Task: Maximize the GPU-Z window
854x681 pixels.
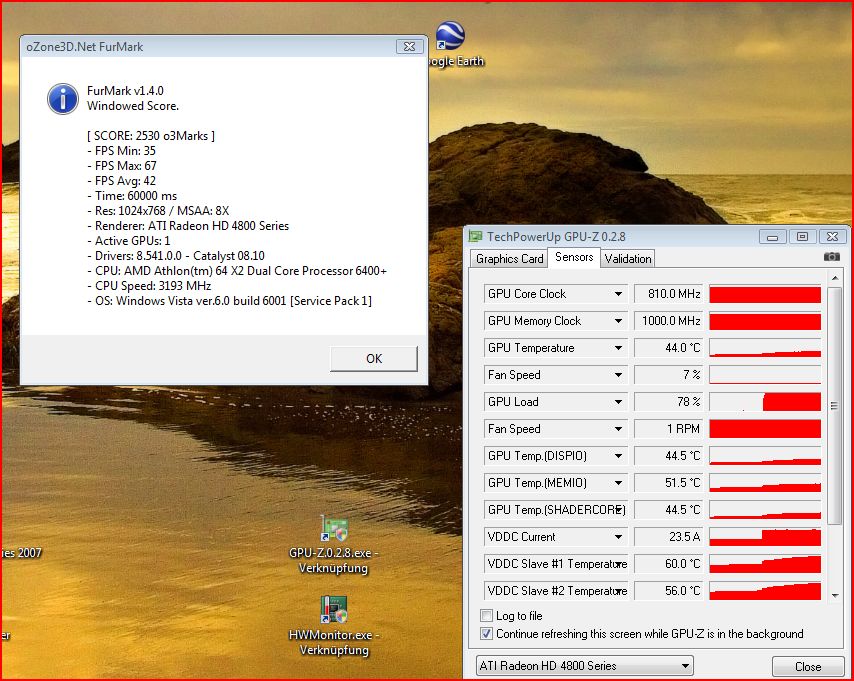Action: (x=802, y=237)
